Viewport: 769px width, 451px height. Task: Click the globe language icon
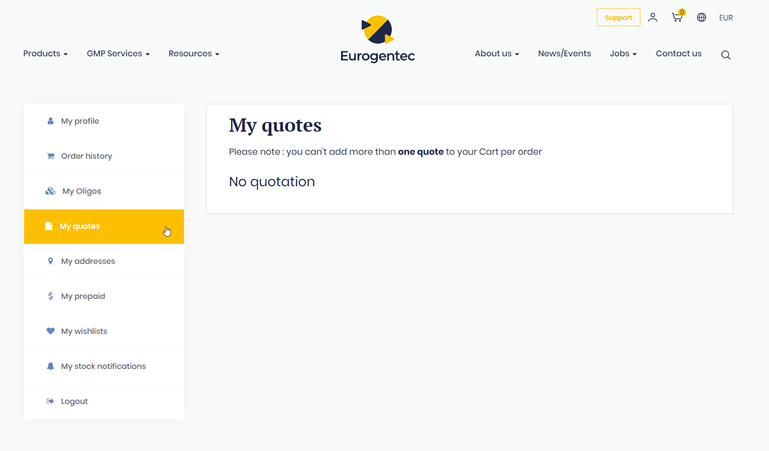pos(701,18)
